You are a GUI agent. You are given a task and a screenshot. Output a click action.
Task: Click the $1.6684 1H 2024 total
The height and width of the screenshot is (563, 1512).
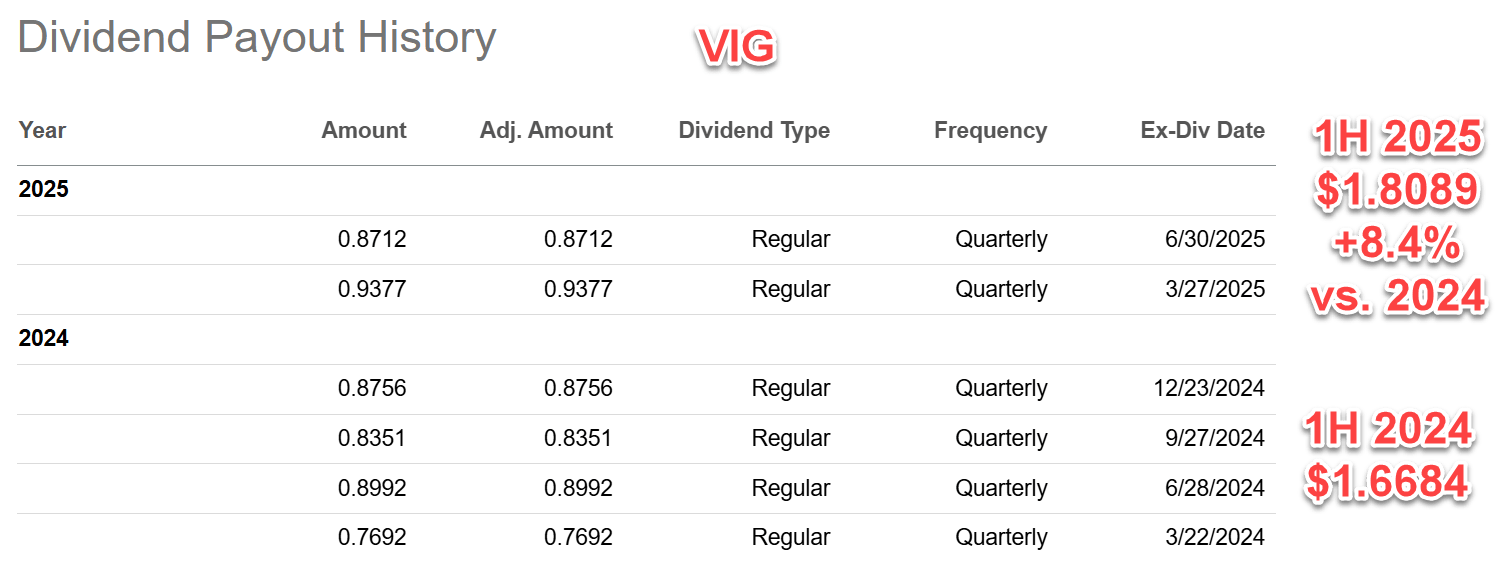click(1387, 482)
